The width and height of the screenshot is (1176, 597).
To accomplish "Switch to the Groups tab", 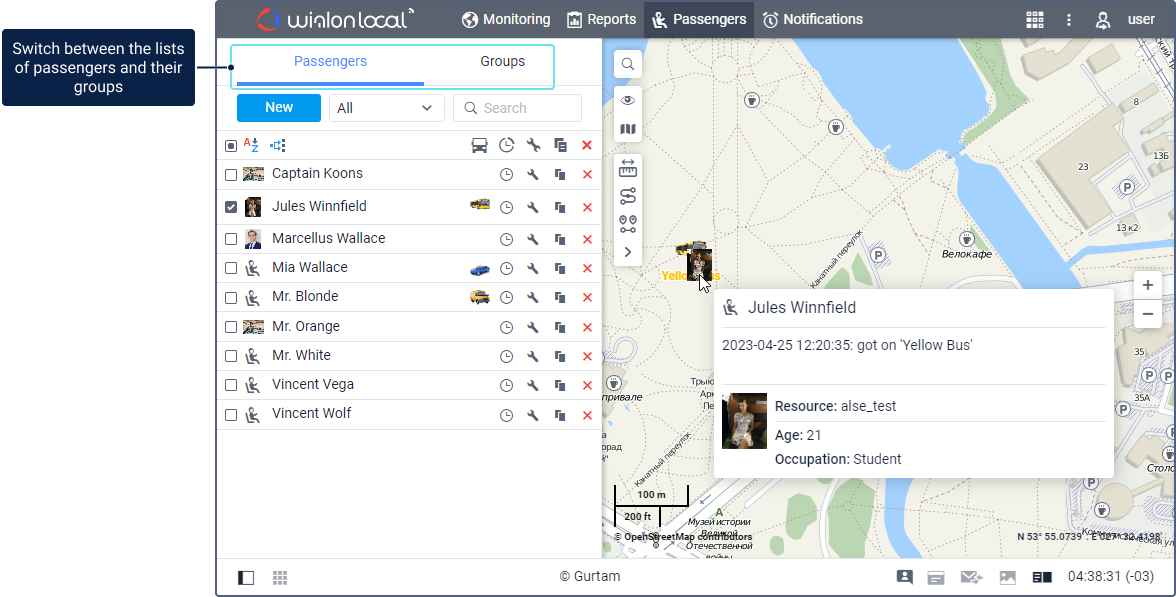I will click(x=502, y=62).
